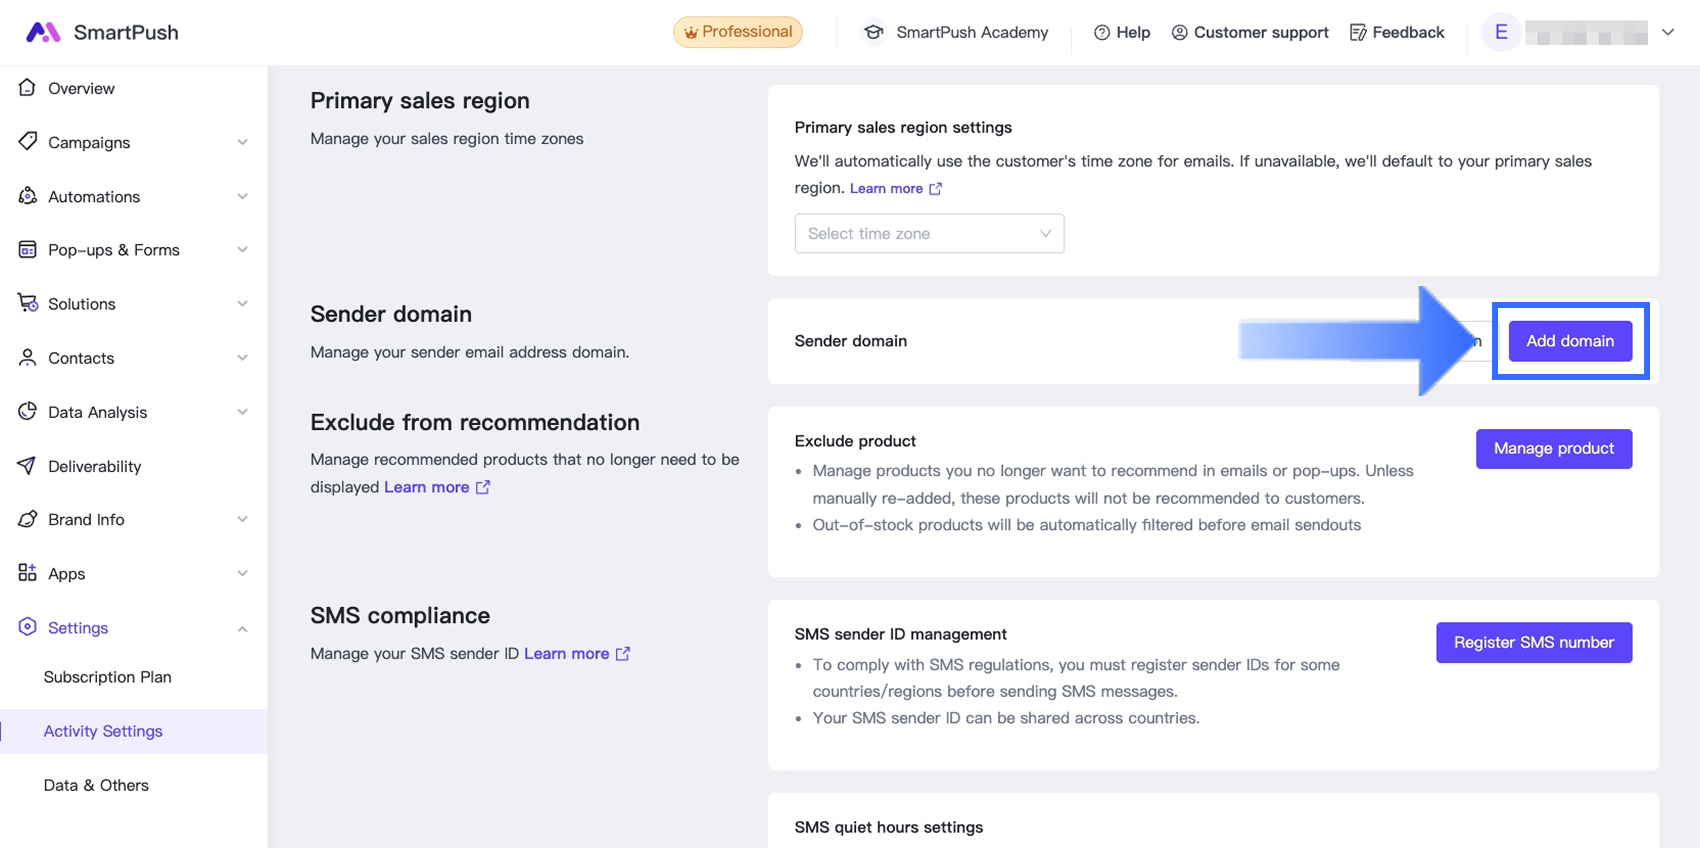Expand the Campaigns sidebar section
This screenshot has width=1700, height=848.
pos(242,142)
